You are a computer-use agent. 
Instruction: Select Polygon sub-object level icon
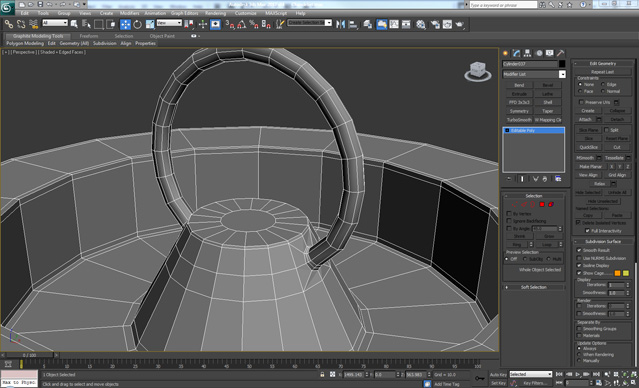[542, 204]
